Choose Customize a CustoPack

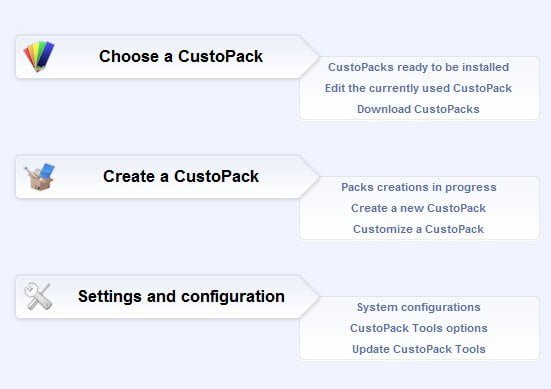click(x=418, y=229)
